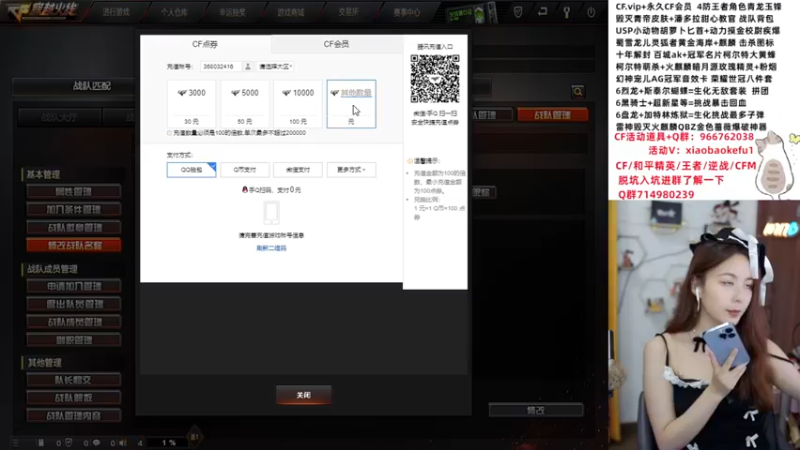Click the 刷新二维码 refresh link
This screenshot has width=800, height=450.
click(x=271, y=248)
